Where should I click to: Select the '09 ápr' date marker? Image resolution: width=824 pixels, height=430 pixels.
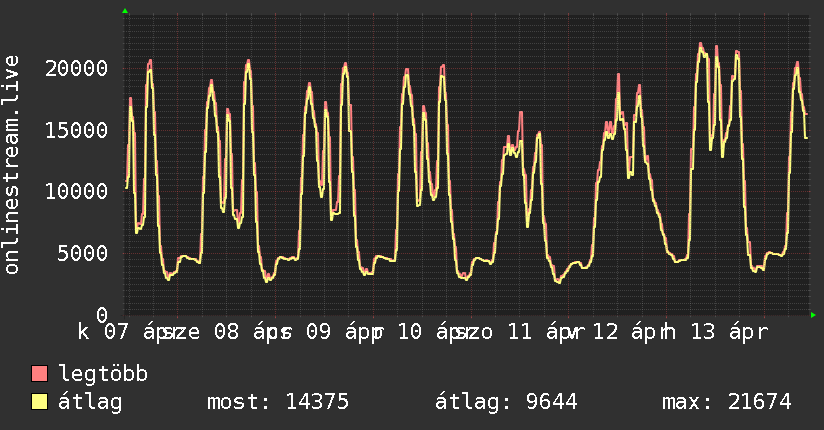pos(339,332)
